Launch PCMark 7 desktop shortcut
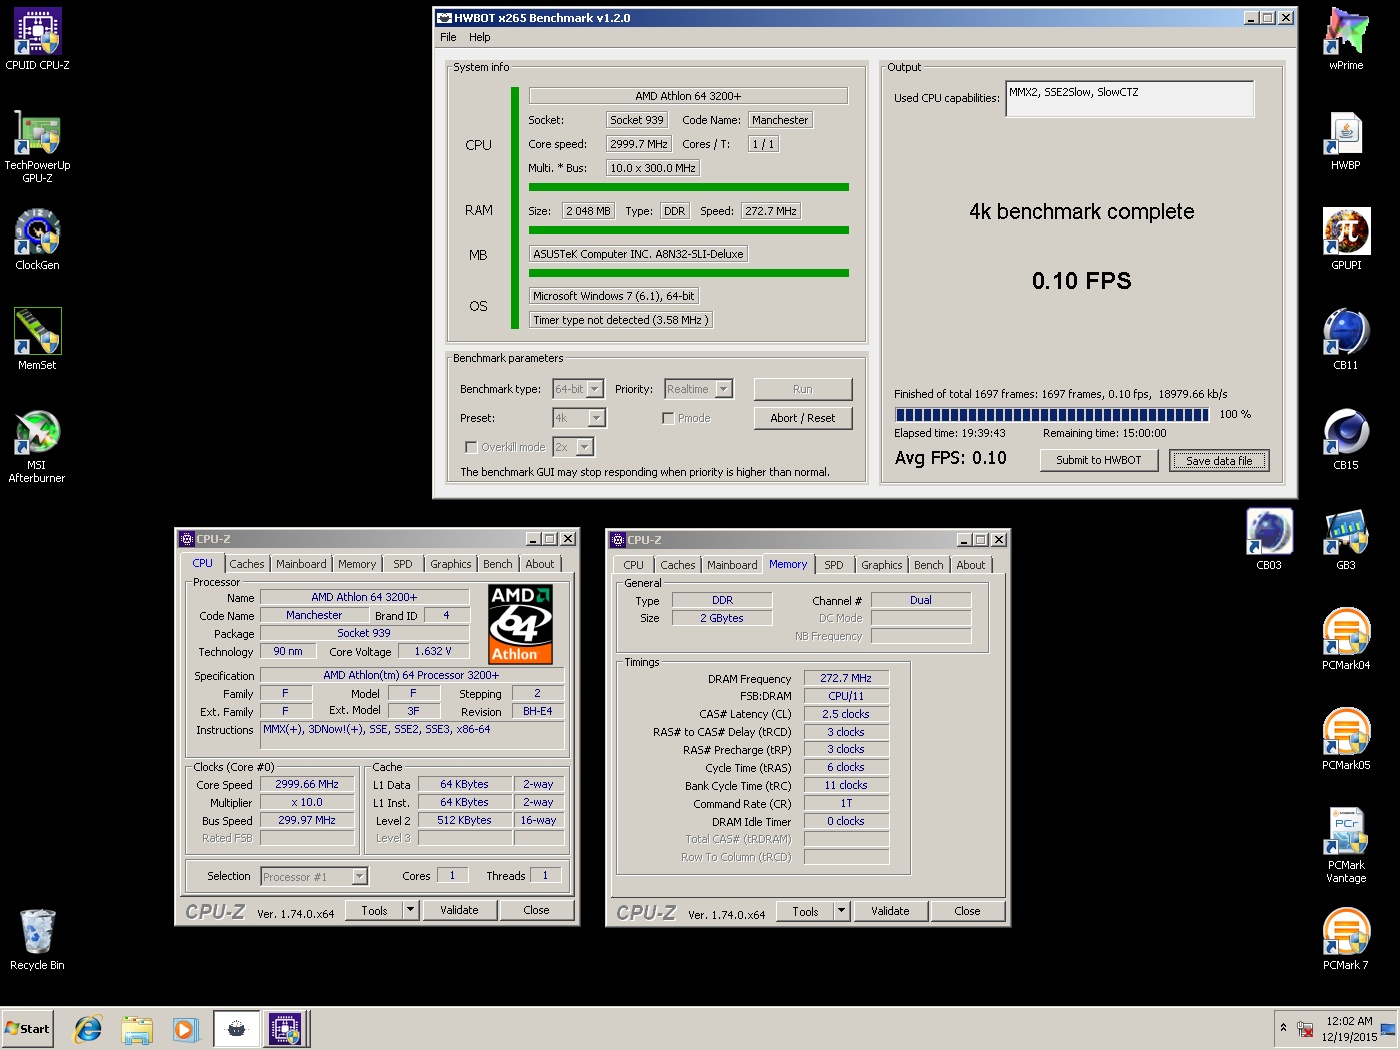Image resolution: width=1400 pixels, height=1050 pixels. [1346, 940]
